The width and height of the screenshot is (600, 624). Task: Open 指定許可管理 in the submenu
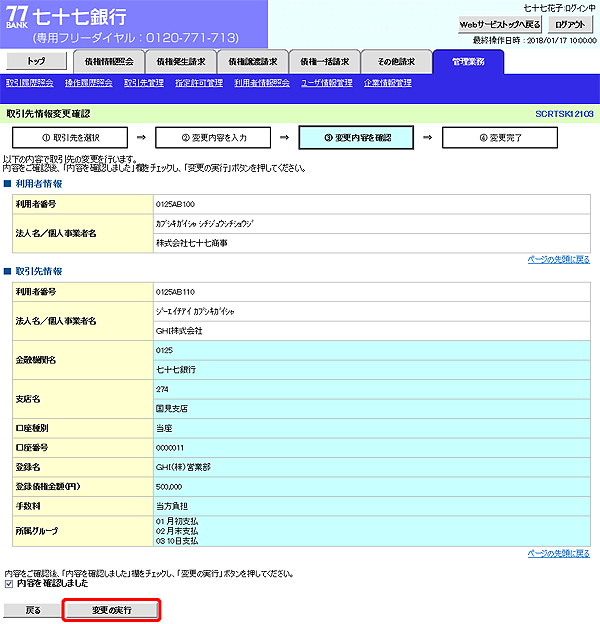point(199,83)
